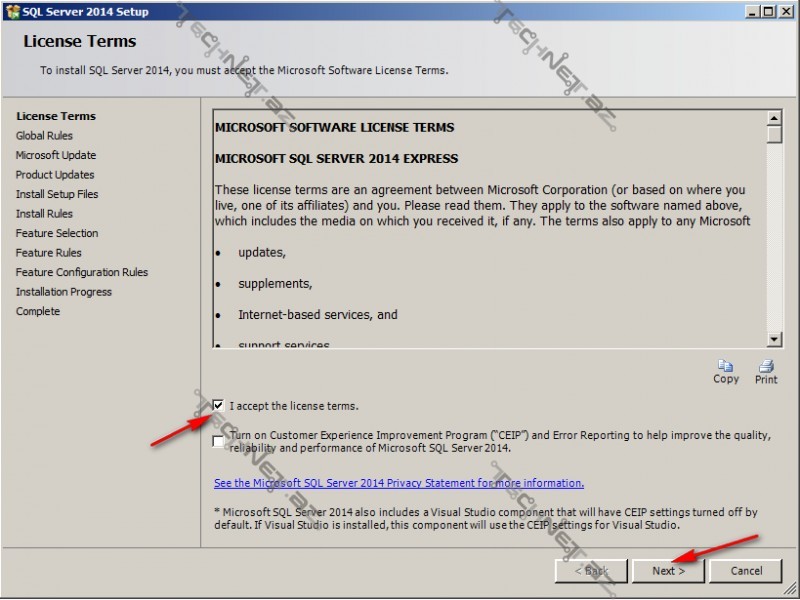Open the SQL Server 2014 Privacy Statement link
The width and height of the screenshot is (800, 600).
tap(398, 483)
